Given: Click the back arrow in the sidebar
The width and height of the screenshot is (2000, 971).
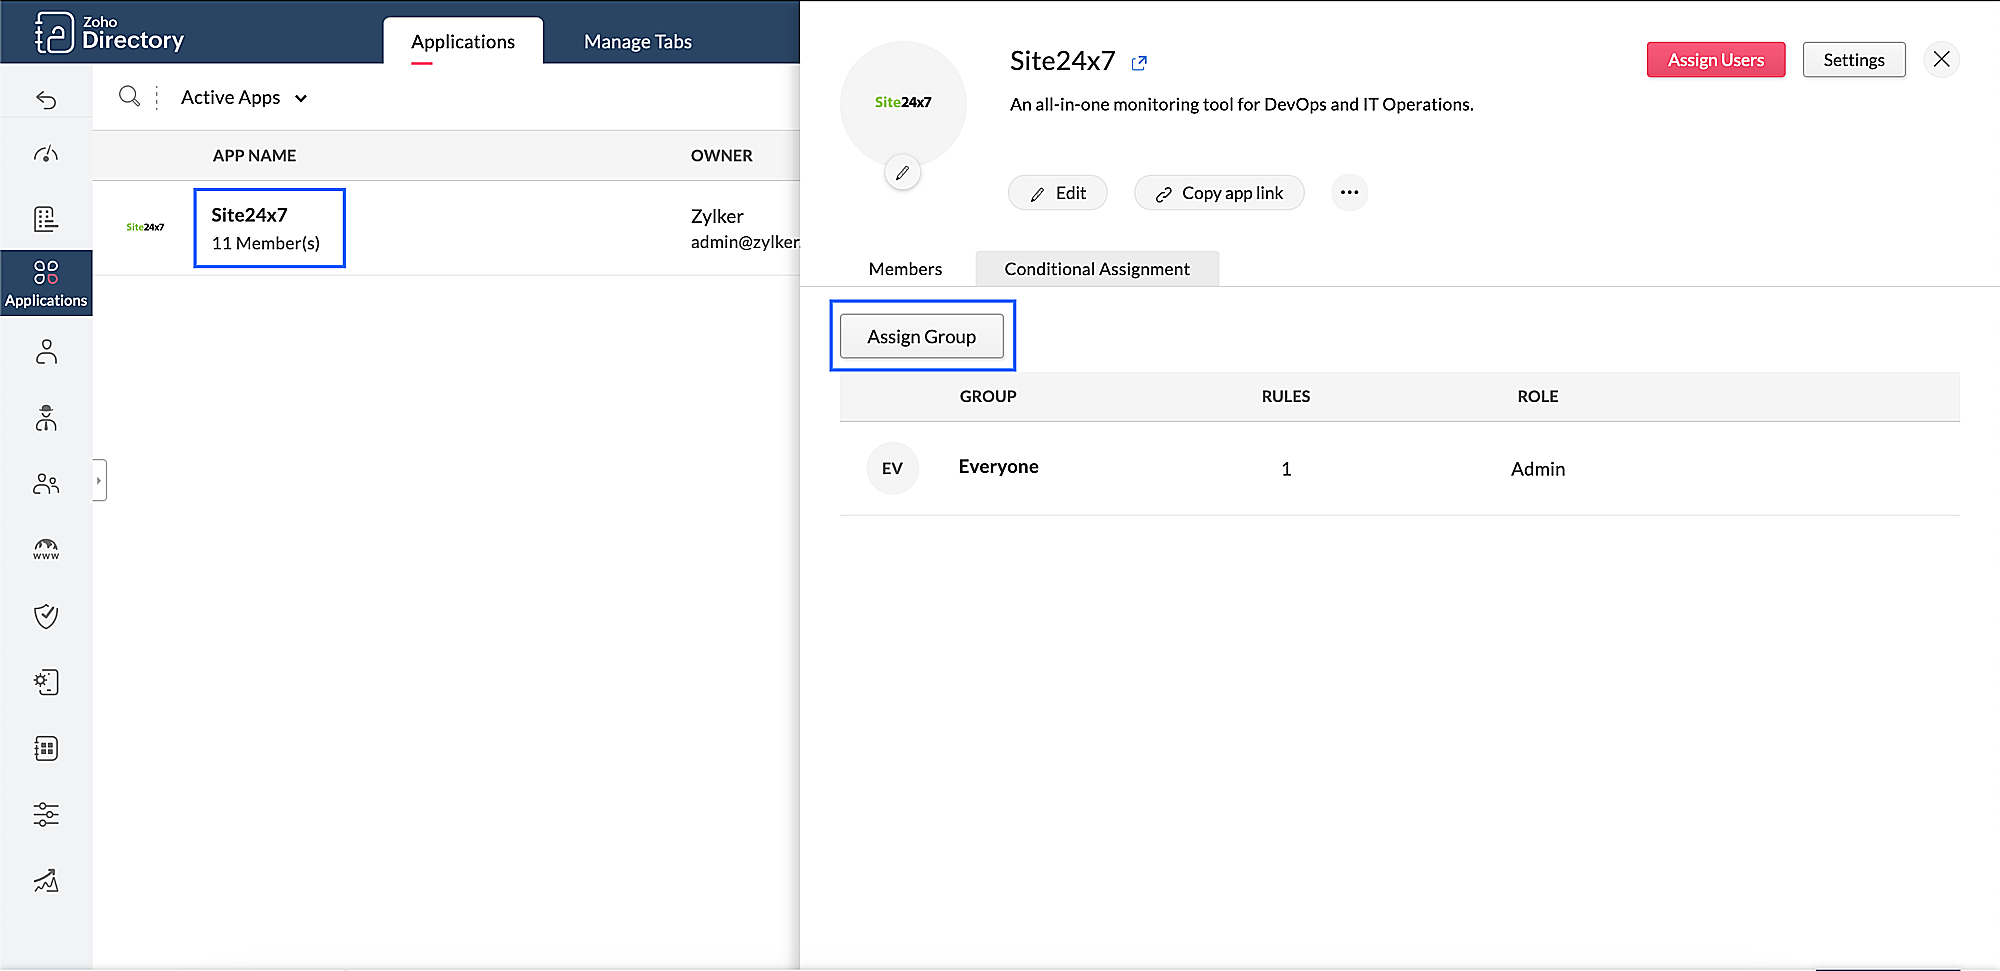Looking at the screenshot, I should point(46,99).
